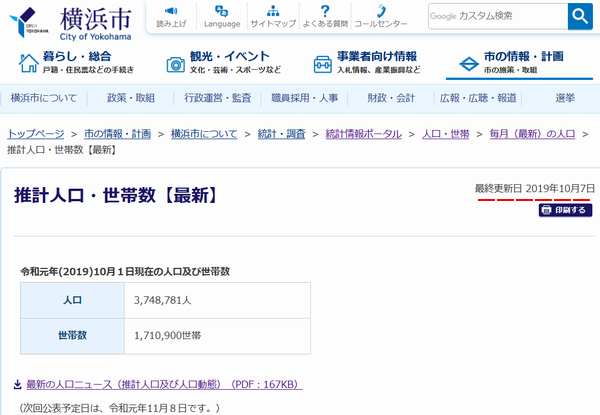Click the blue search magnifier button

pos(580,16)
